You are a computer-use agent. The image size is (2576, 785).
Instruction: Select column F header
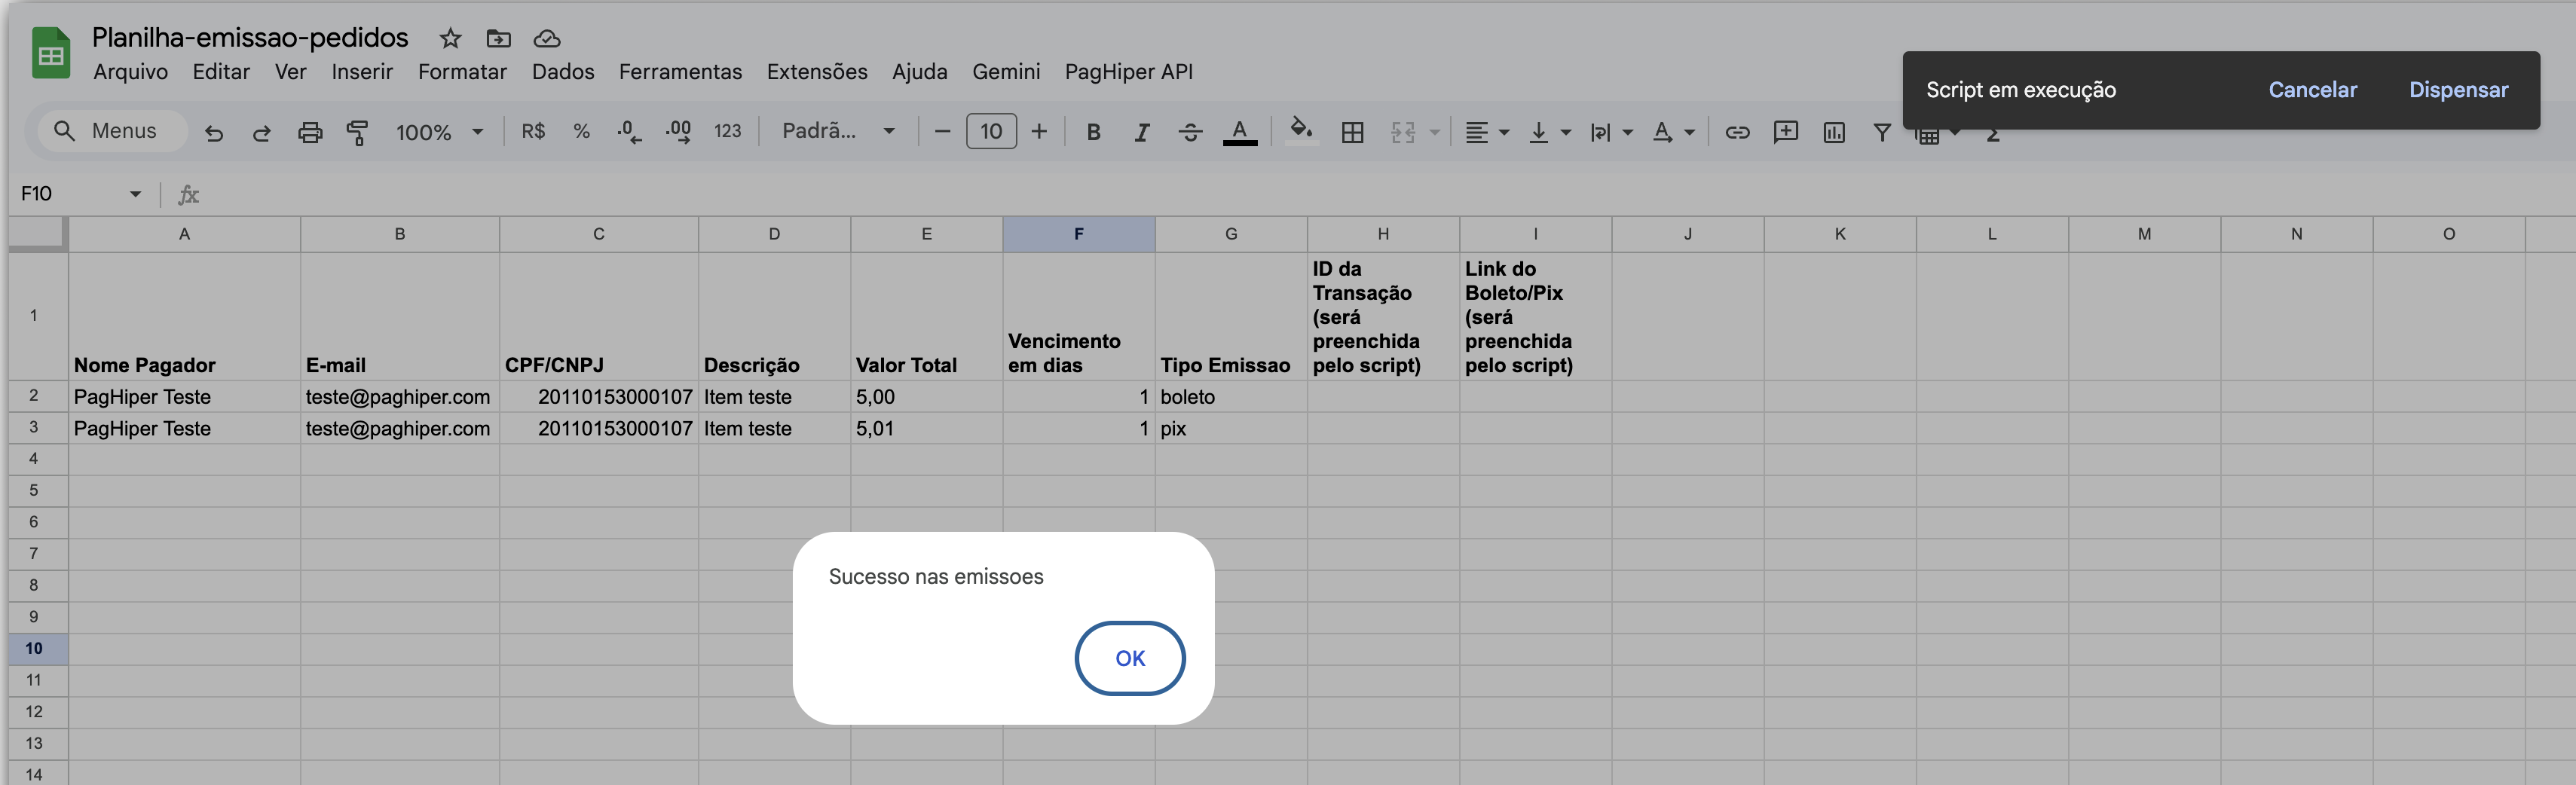point(1078,234)
